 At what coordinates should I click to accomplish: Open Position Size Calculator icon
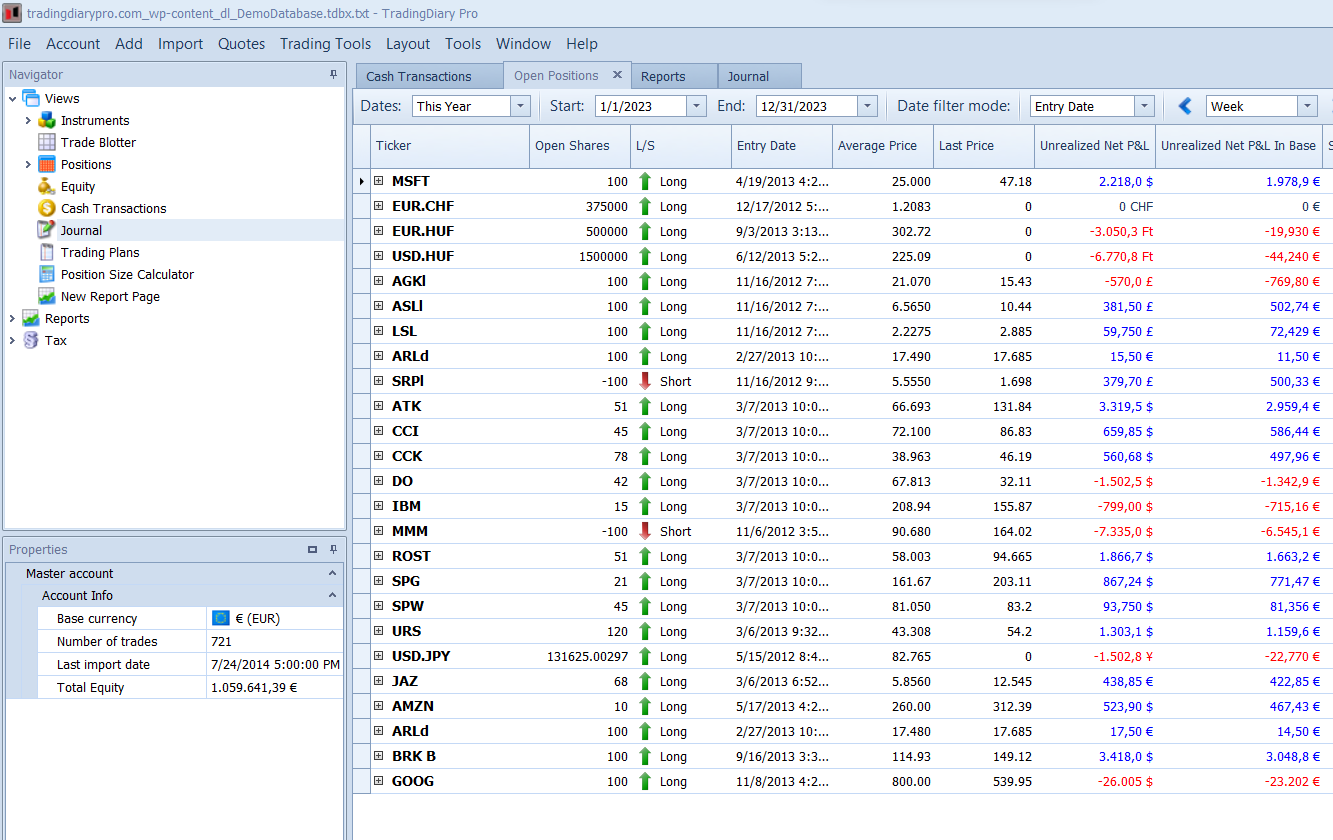(x=46, y=274)
